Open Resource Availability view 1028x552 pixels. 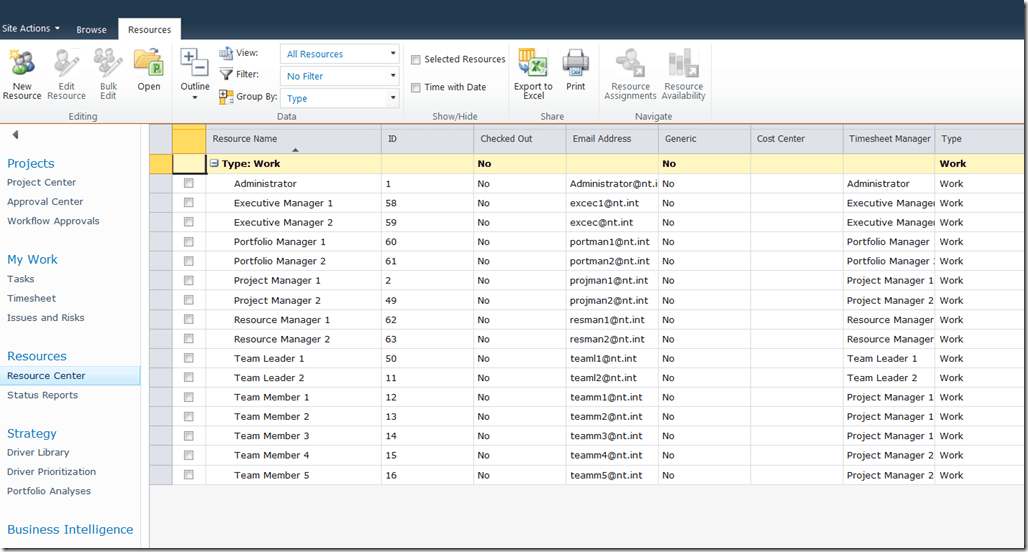tap(684, 65)
